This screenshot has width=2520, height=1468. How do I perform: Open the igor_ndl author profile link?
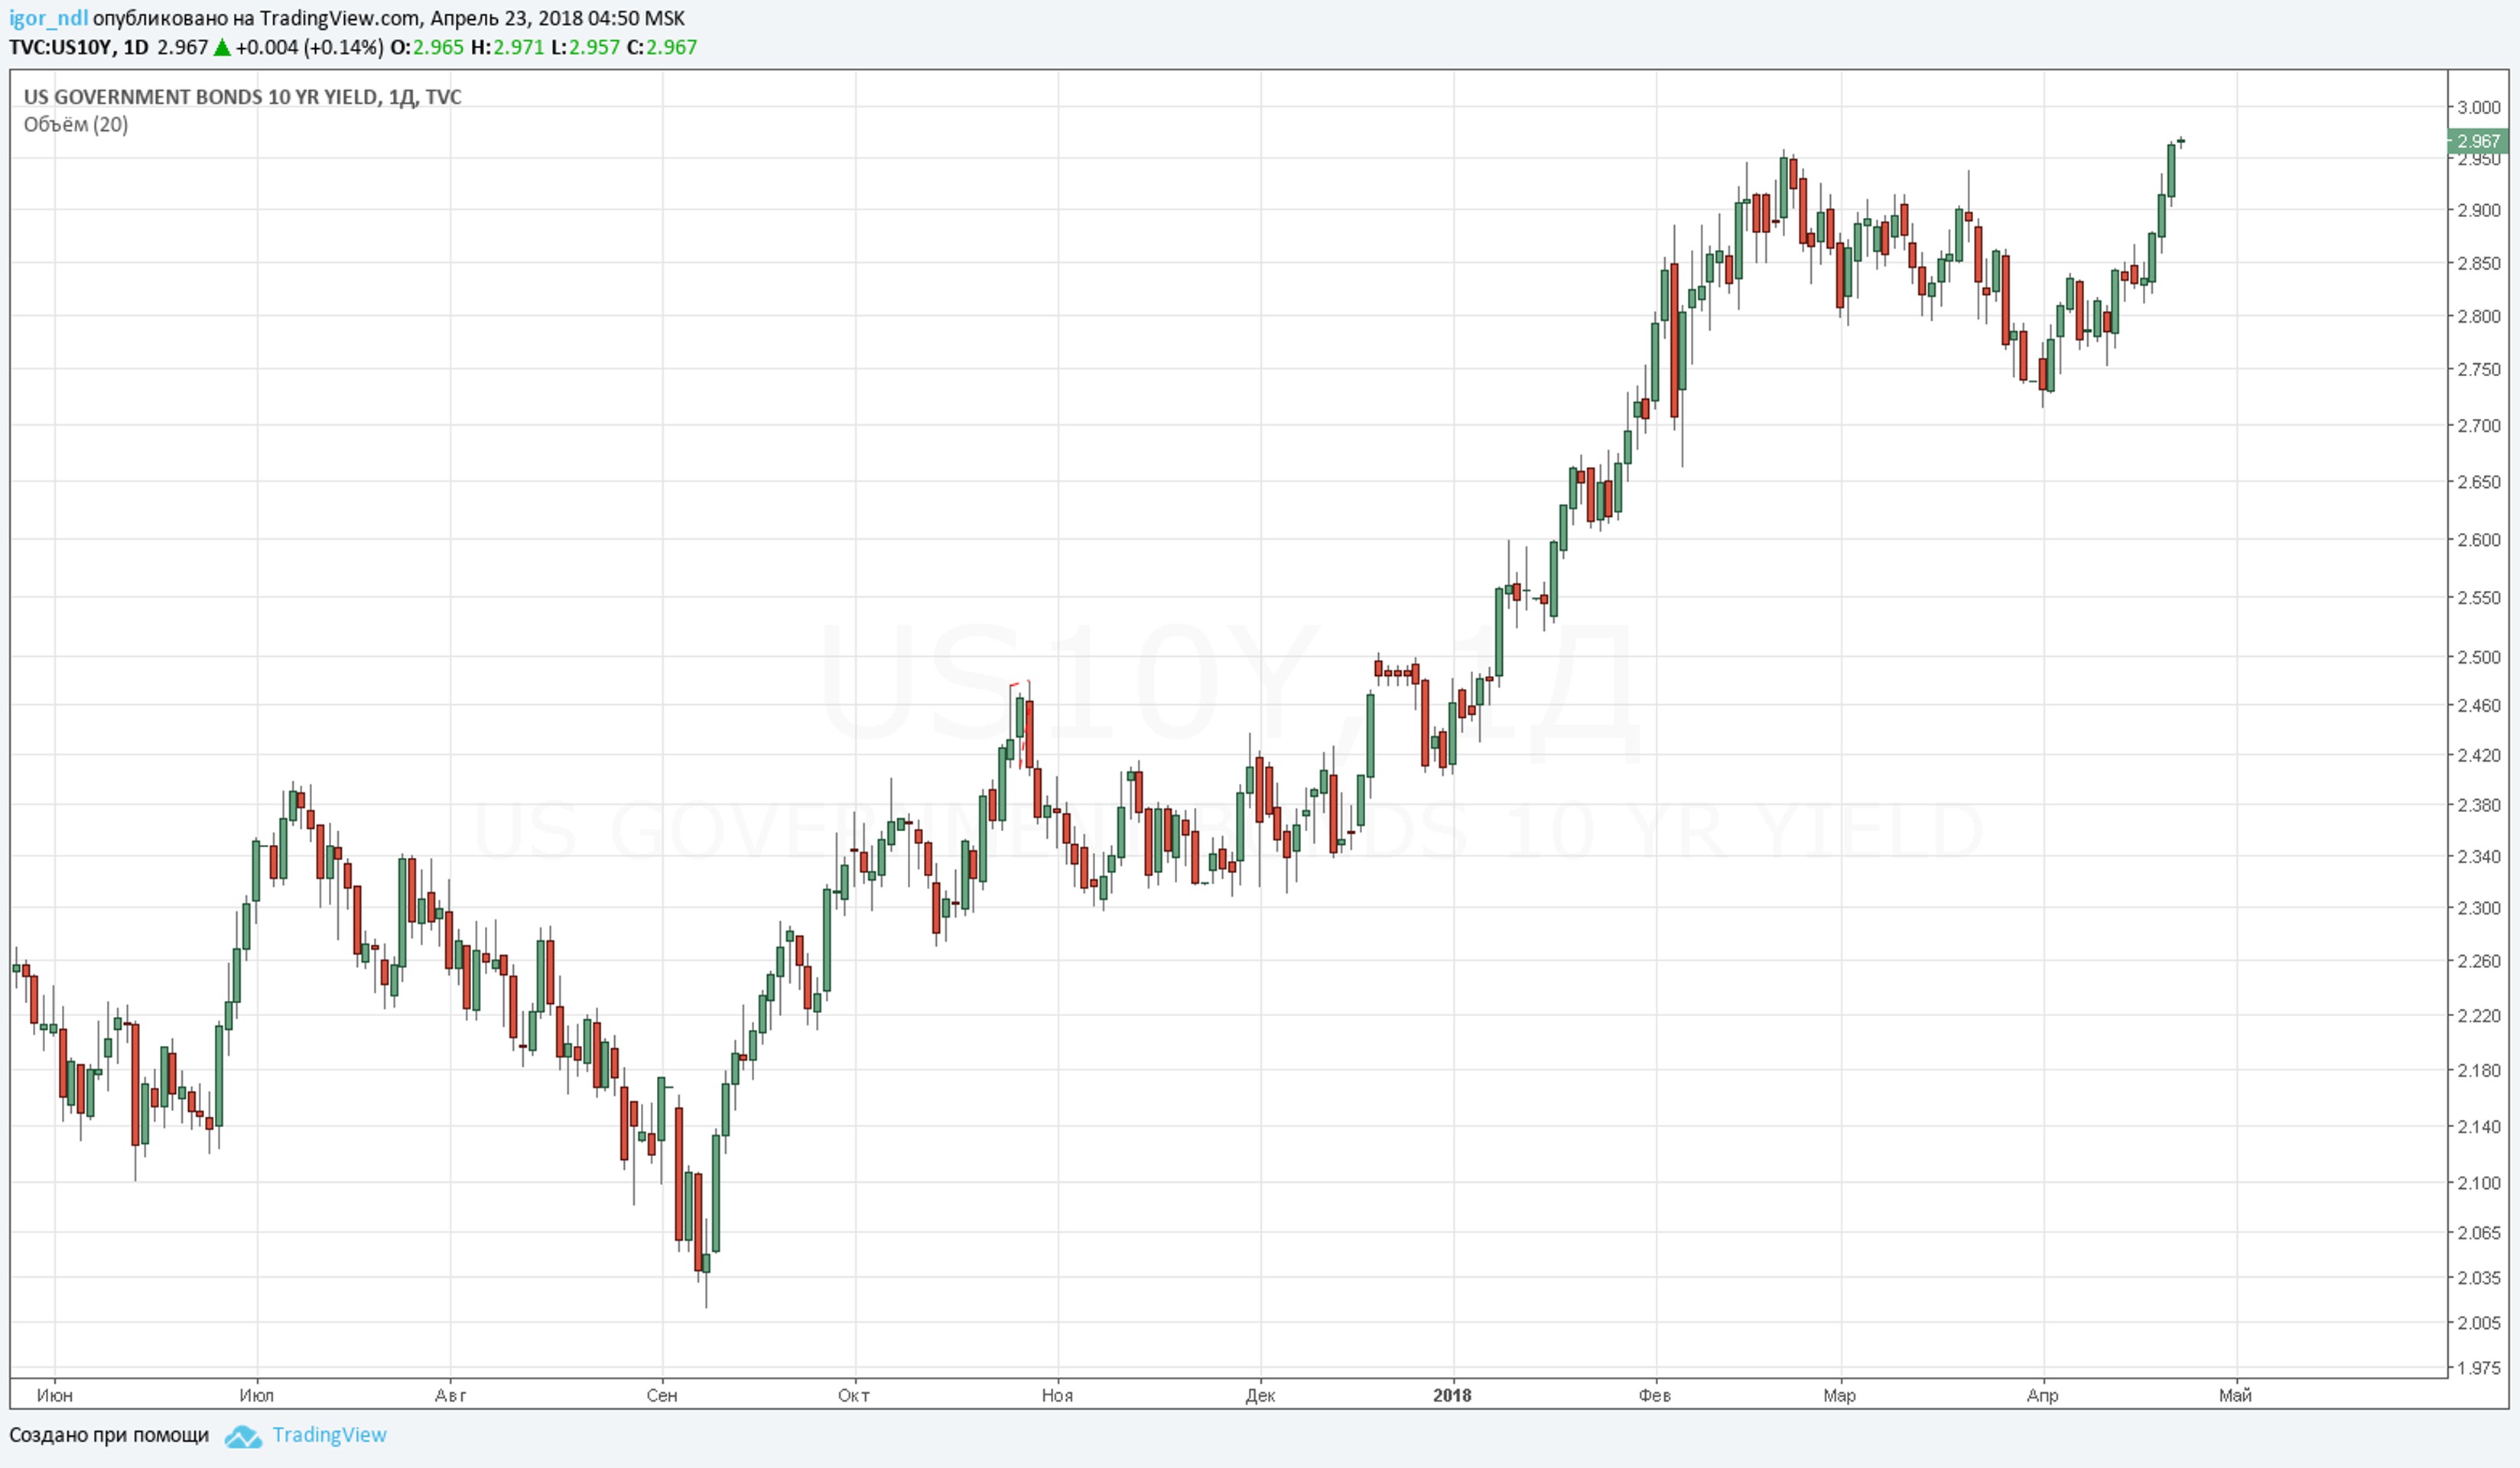[48, 18]
